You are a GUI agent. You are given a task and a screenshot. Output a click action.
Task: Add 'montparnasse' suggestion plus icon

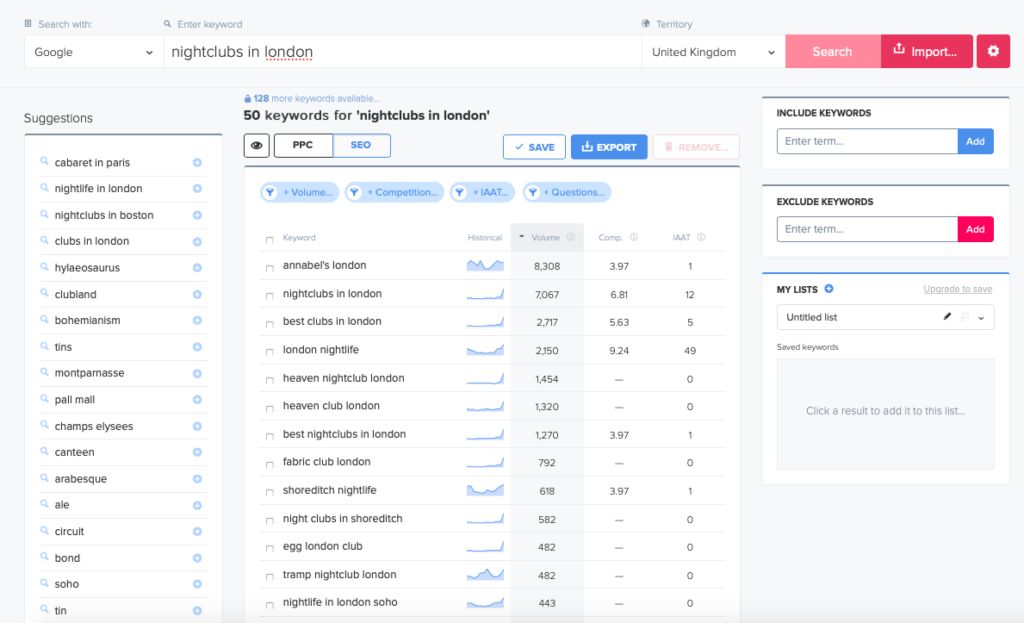click(x=197, y=374)
